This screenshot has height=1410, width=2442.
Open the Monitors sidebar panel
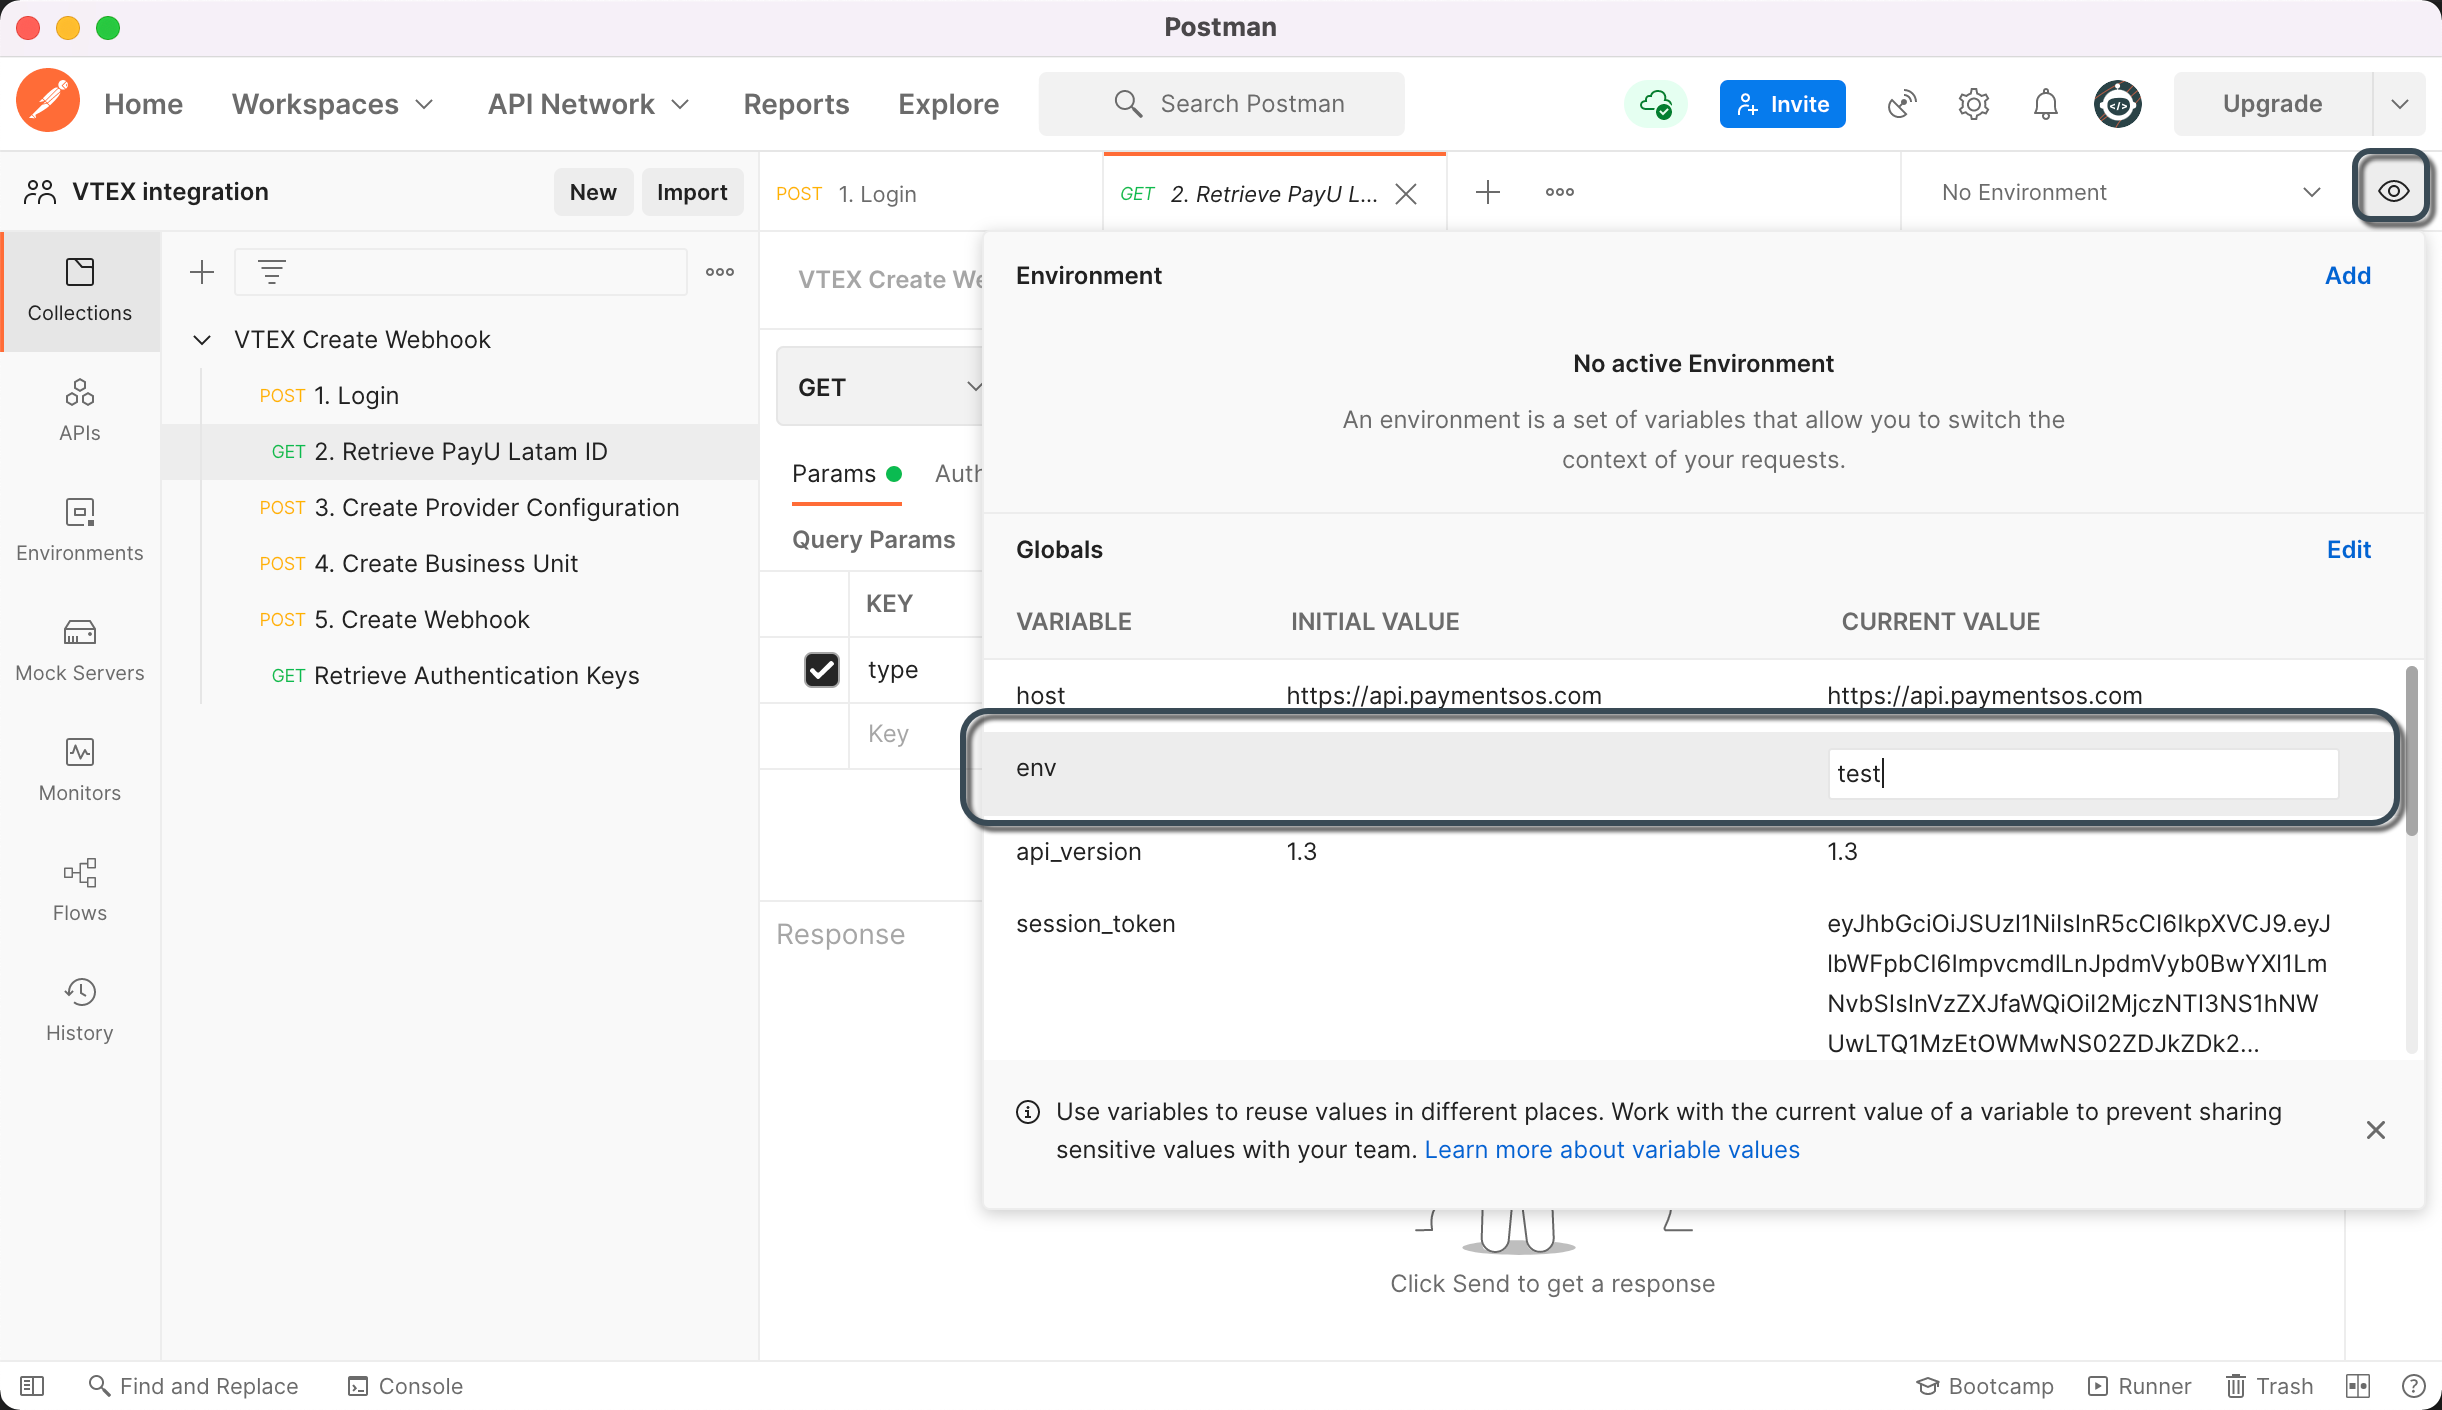tap(80, 770)
